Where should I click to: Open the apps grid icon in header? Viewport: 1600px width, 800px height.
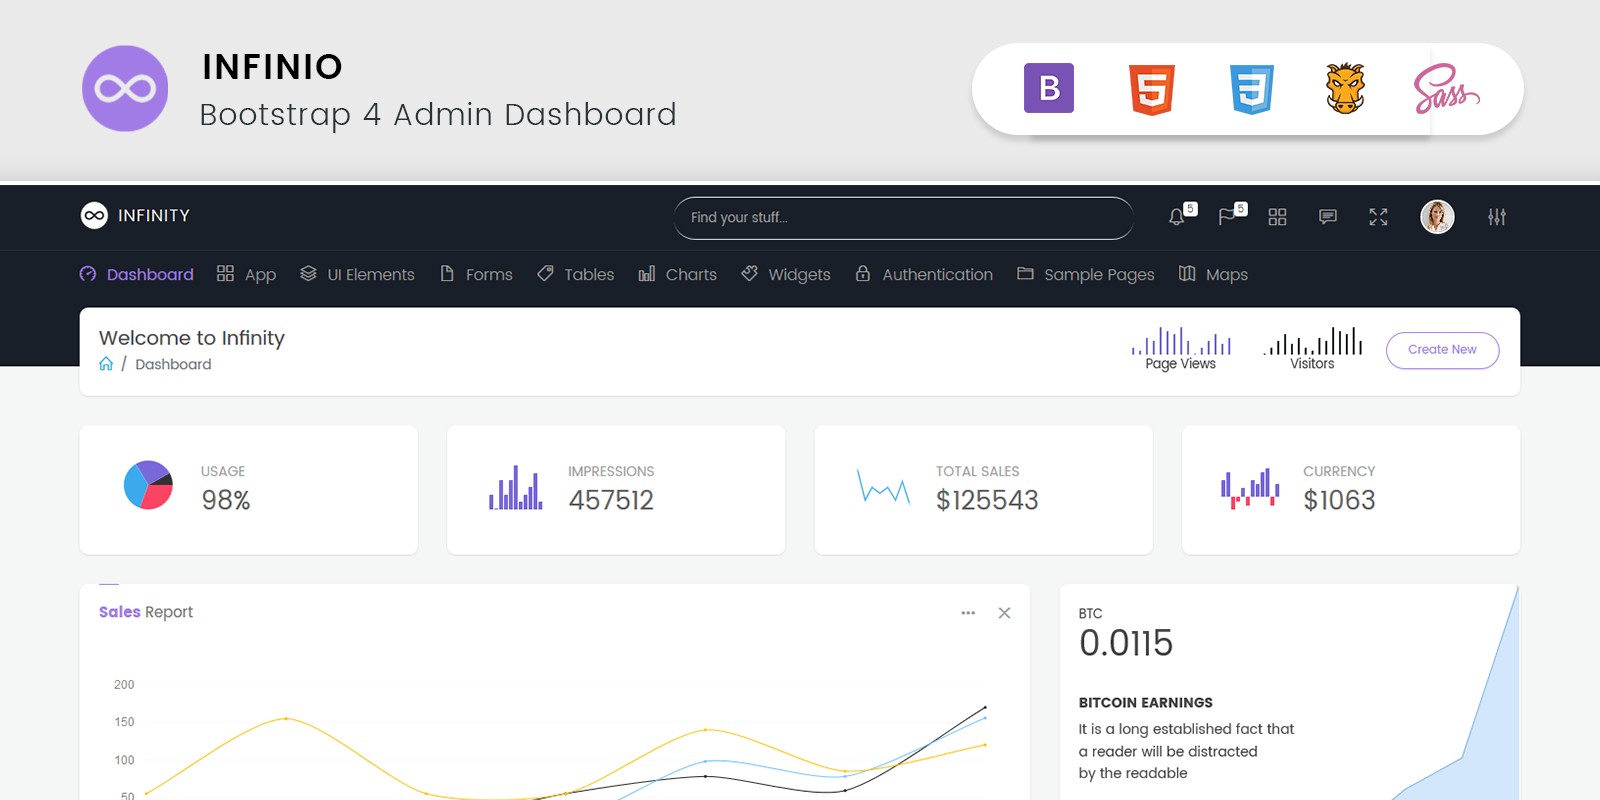pos(1277,217)
